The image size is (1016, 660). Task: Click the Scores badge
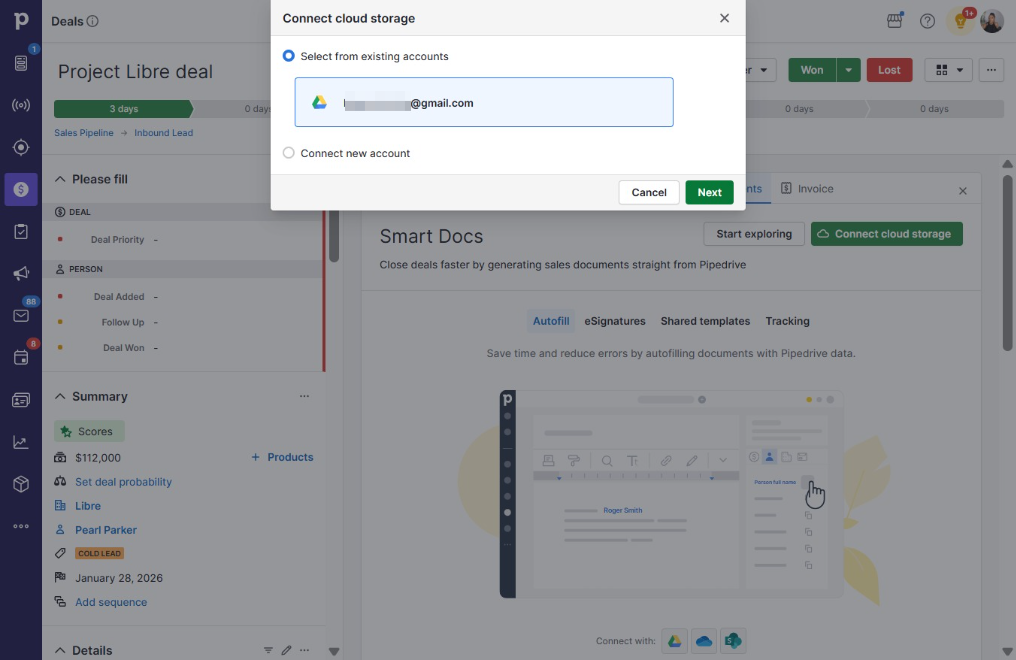pyautogui.click(x=89, y=431)
